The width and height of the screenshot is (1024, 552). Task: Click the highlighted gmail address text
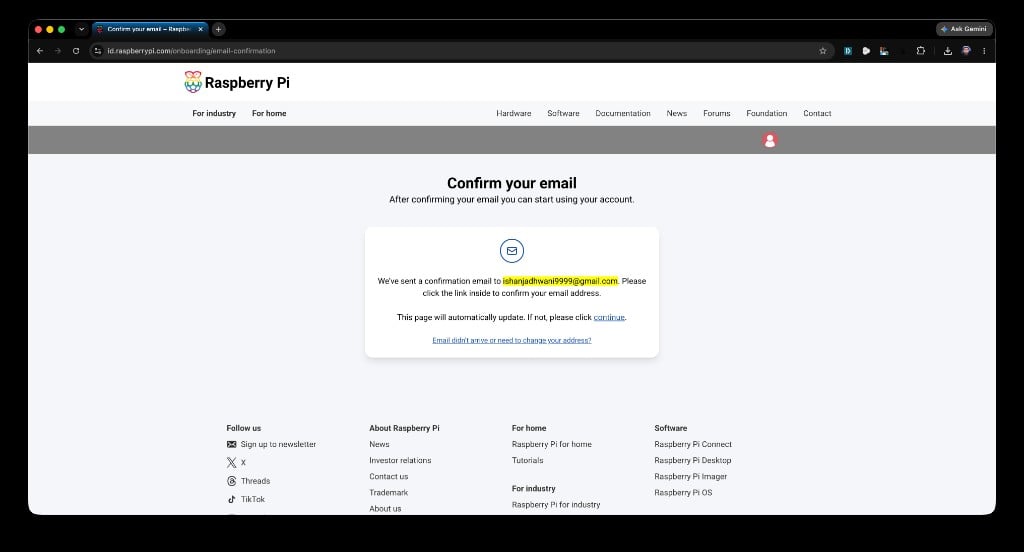point(560,281)
